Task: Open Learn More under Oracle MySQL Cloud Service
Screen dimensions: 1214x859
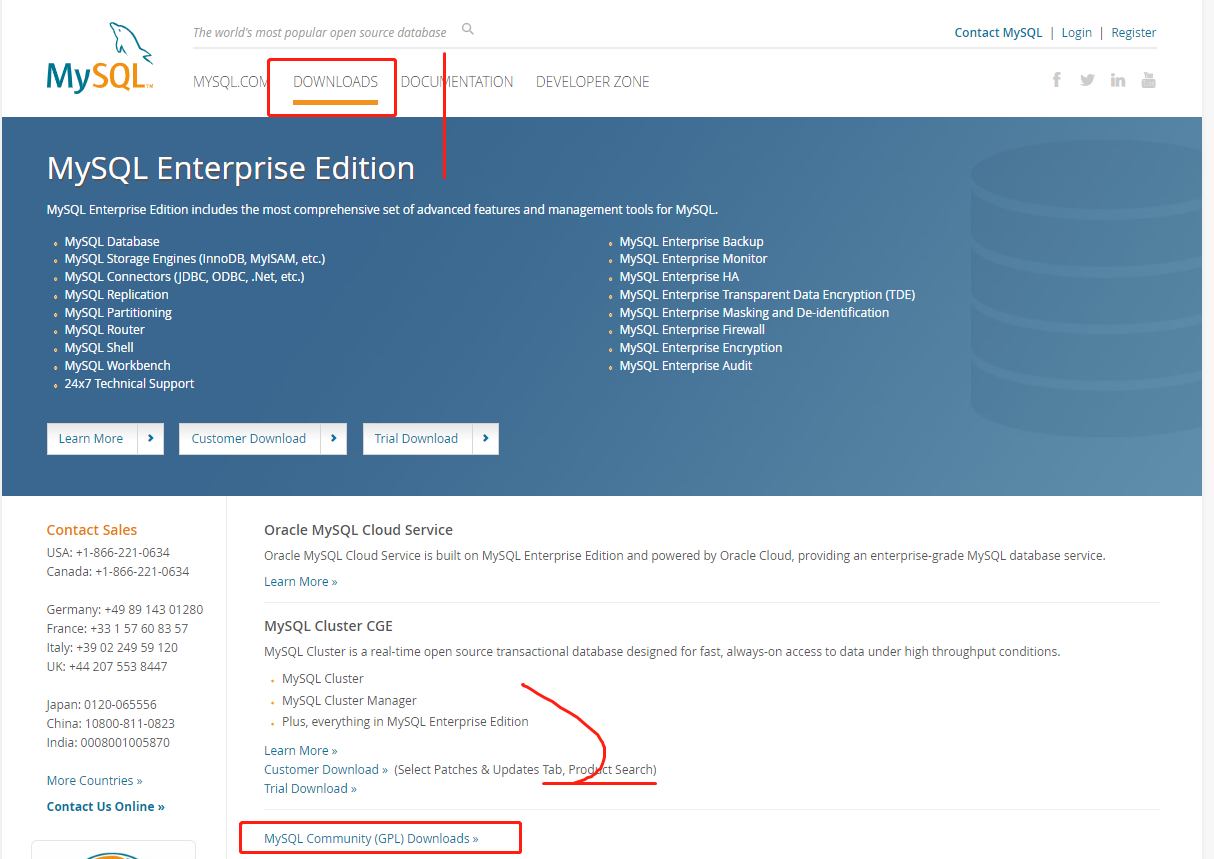Action: tap(300, 581)
